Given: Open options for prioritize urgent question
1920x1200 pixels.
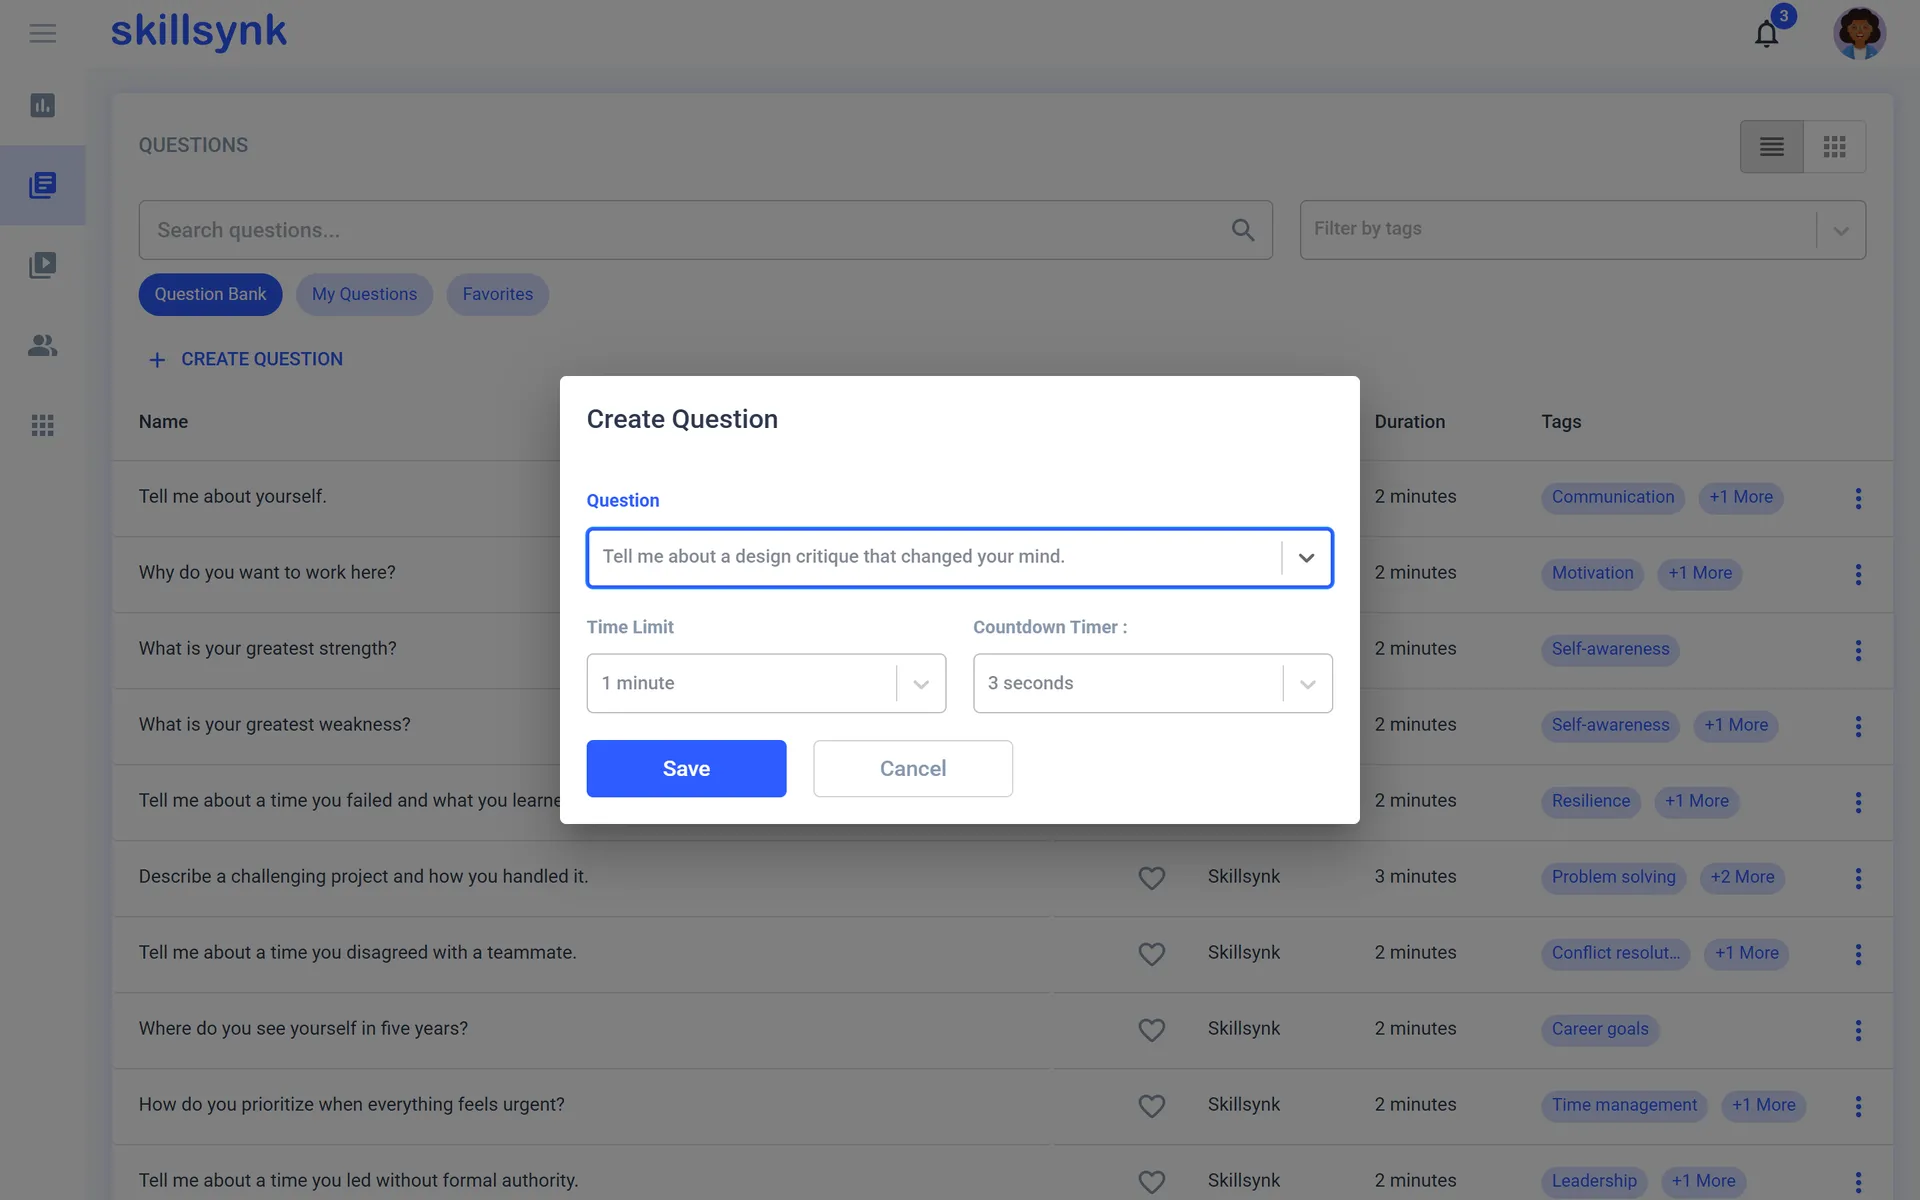Looking at the screenshot, I should point(1858,1106).
